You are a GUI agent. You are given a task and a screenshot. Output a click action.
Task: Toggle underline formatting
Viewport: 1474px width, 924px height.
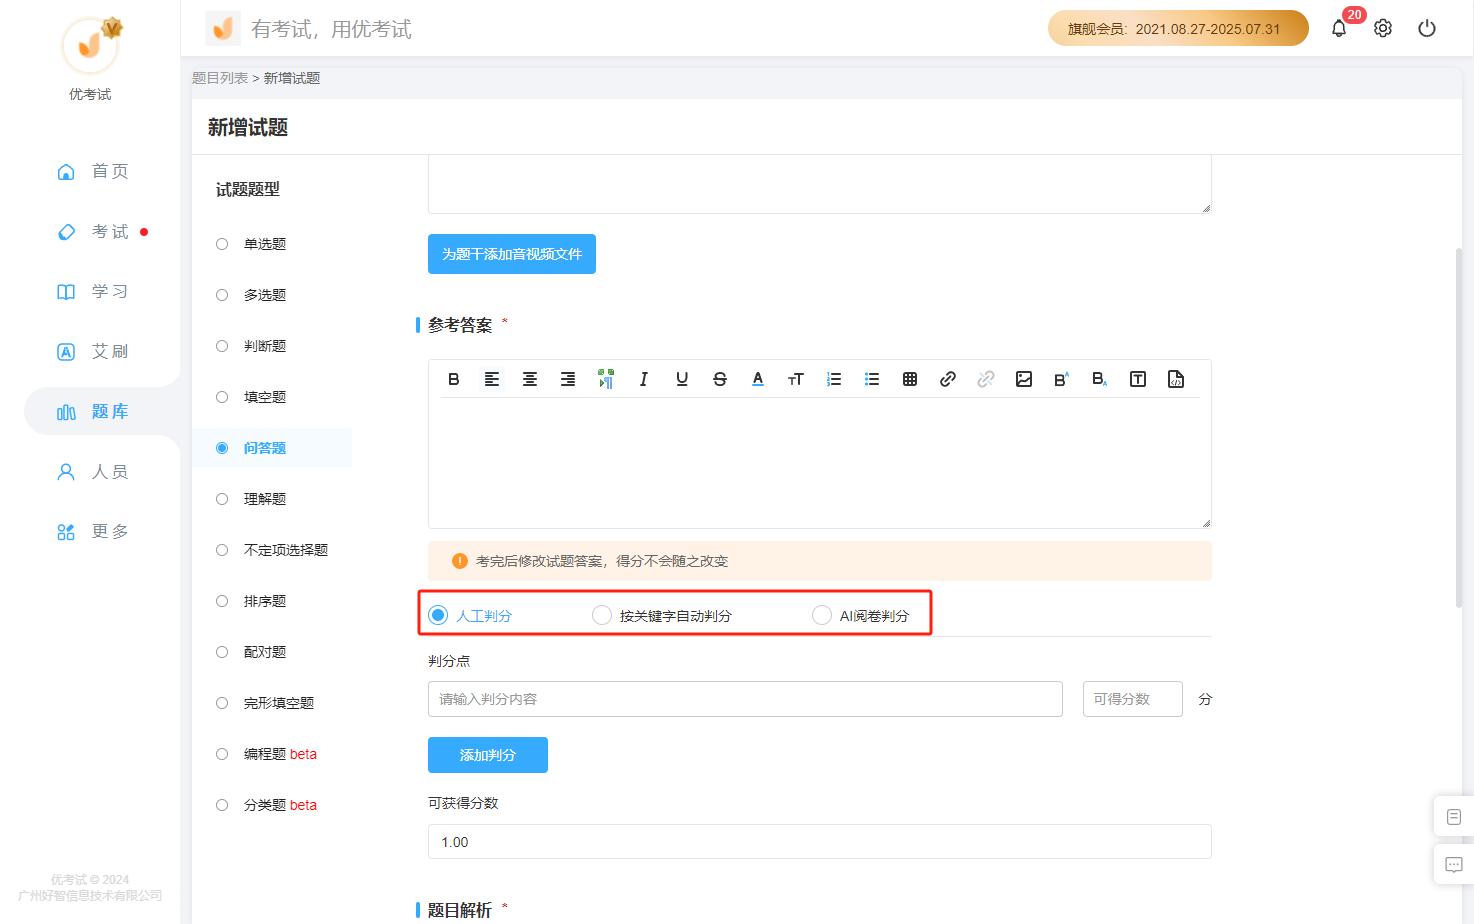click(x=682, y=379)
